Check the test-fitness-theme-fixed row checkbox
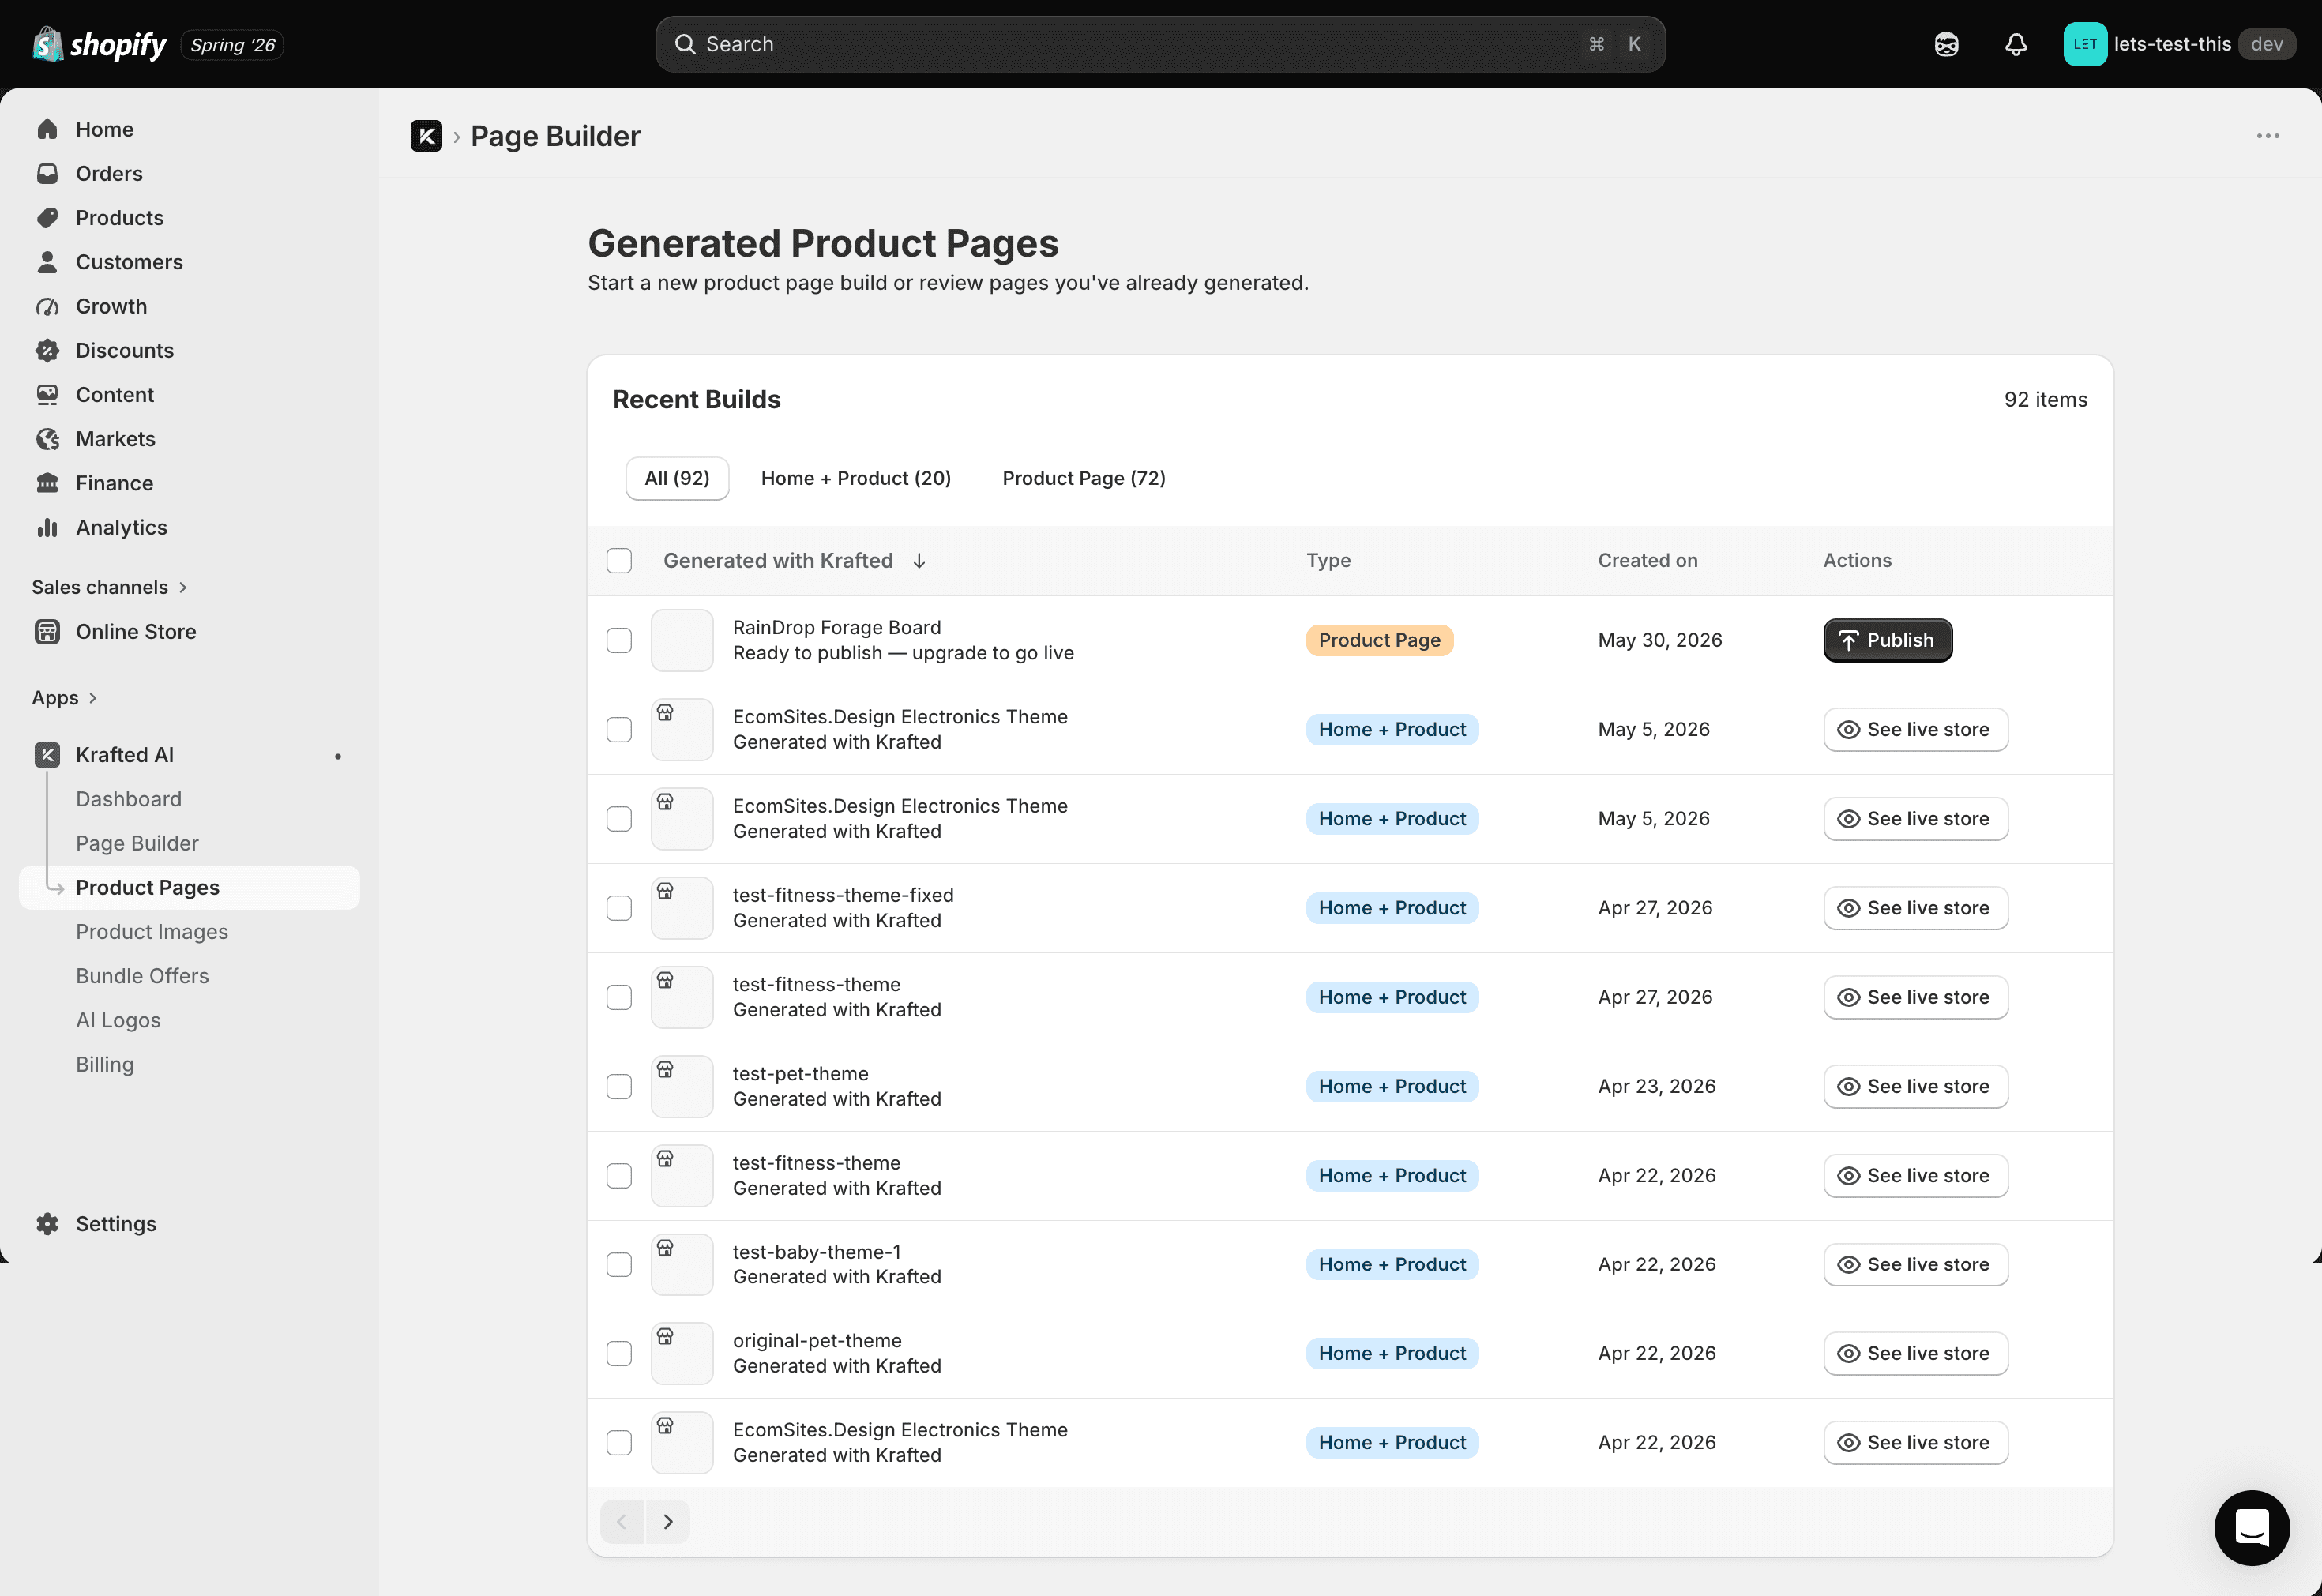2322x1596 pixels. 619,908
